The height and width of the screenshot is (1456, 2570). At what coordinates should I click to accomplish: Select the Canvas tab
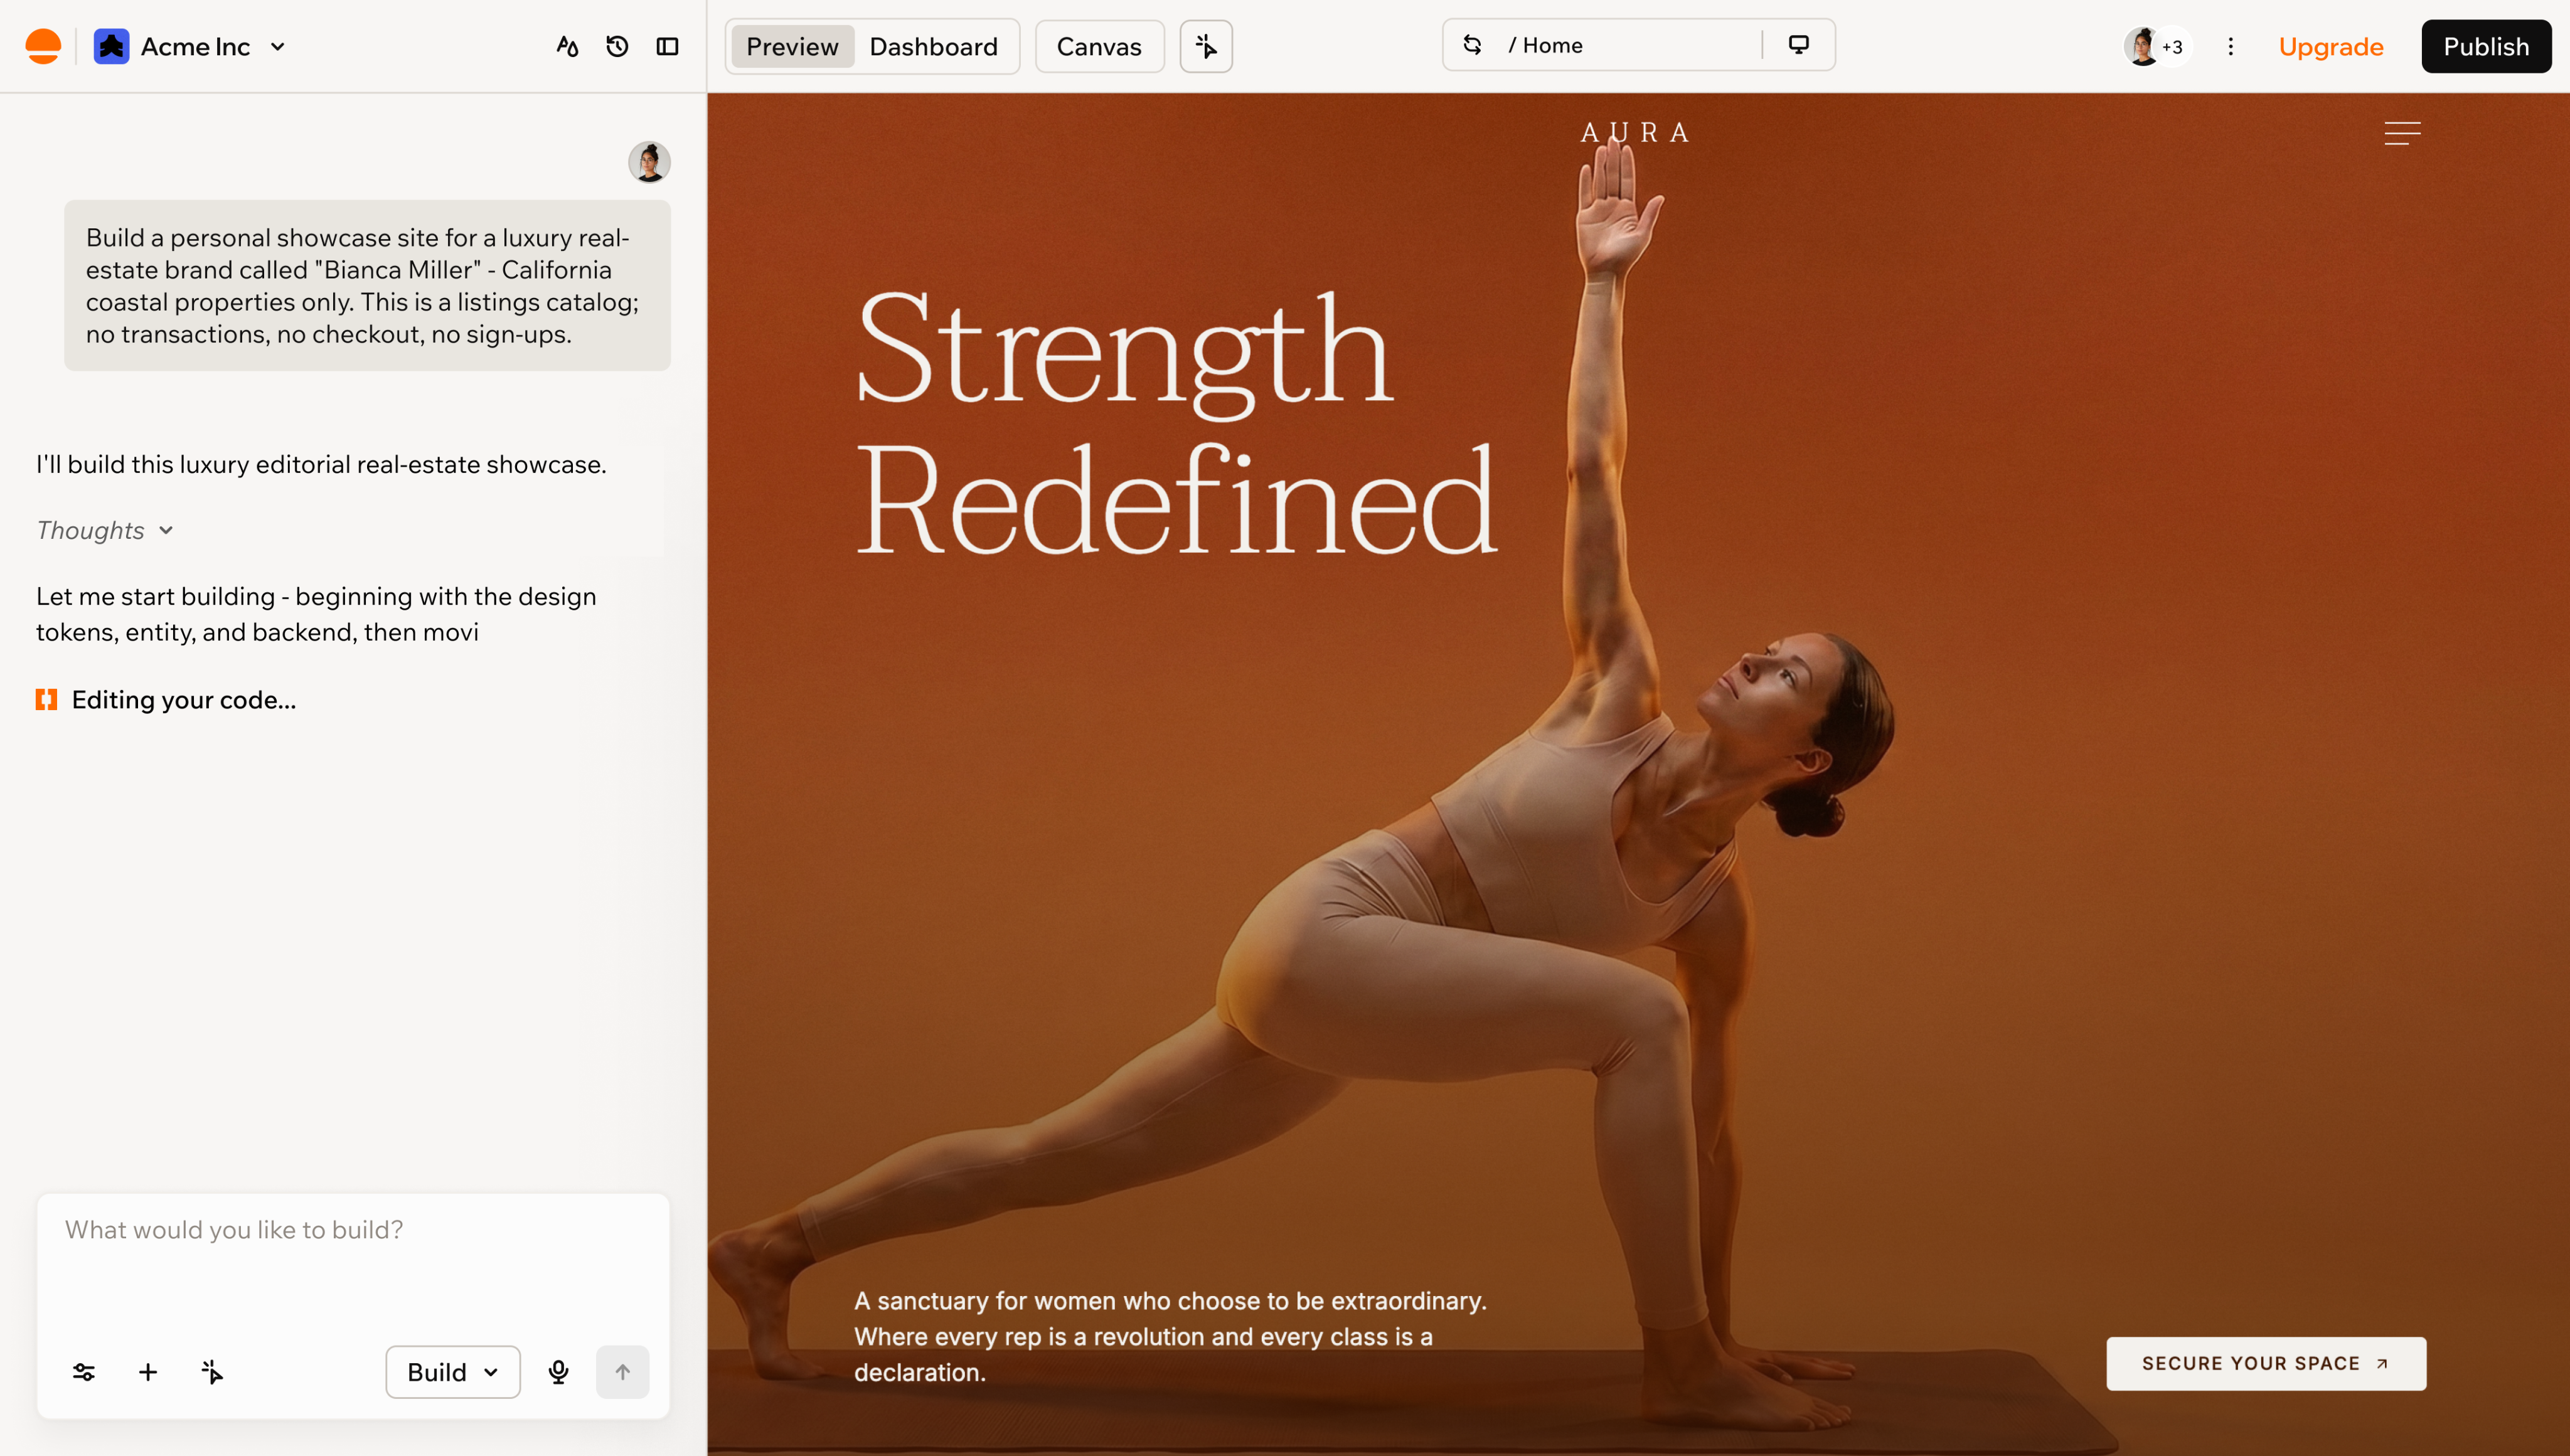pyautogui.click(x=1099, y=46)
